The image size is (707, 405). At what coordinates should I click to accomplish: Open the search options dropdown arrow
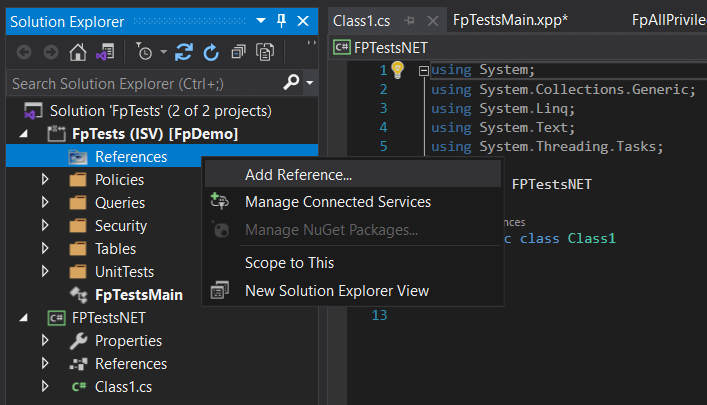[x=310, y=83]
